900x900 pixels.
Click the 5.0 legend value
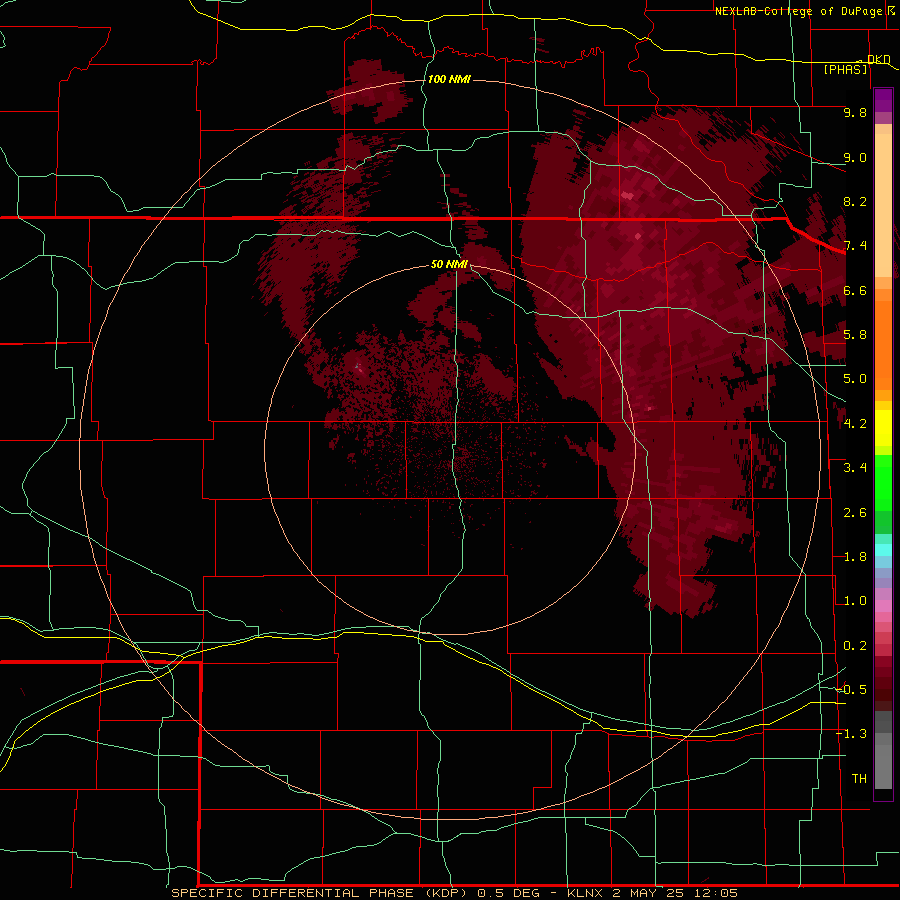(x=855, y=379)
